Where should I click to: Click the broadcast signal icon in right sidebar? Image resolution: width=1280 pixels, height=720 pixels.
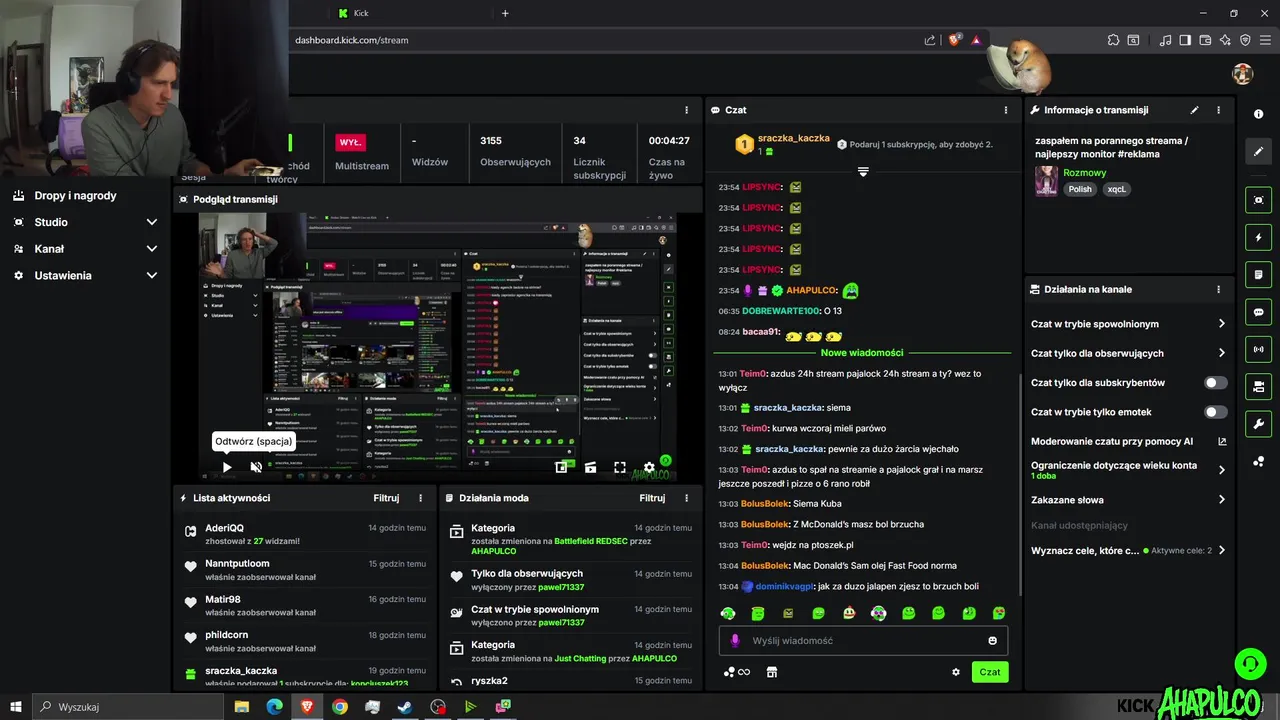pos(1259,349)
